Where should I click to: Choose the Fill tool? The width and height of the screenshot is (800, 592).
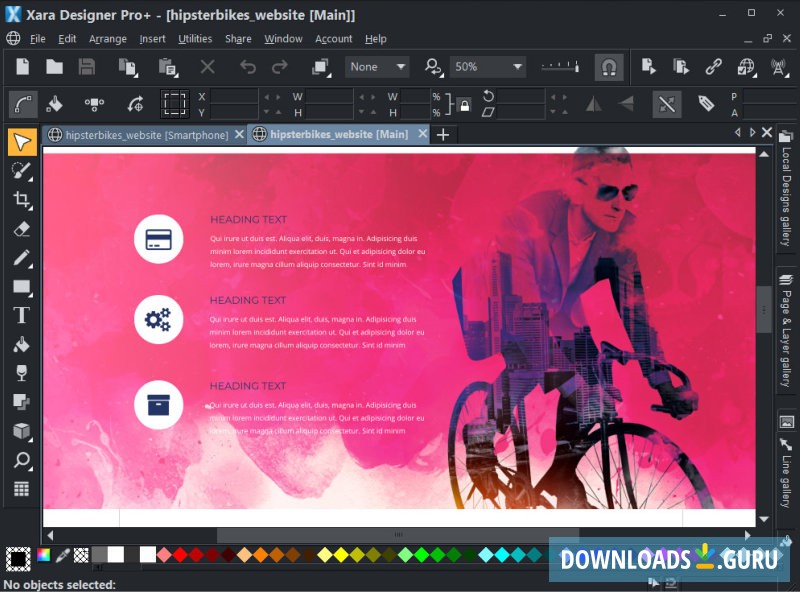pos(22,343)
